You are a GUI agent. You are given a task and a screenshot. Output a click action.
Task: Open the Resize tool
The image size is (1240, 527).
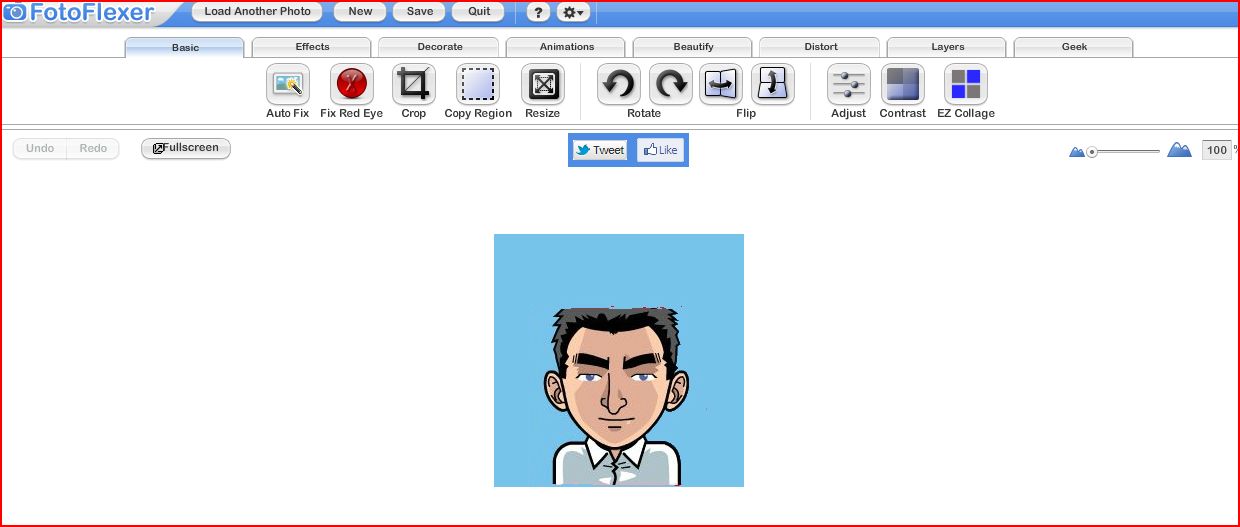[x=543, y=85]
